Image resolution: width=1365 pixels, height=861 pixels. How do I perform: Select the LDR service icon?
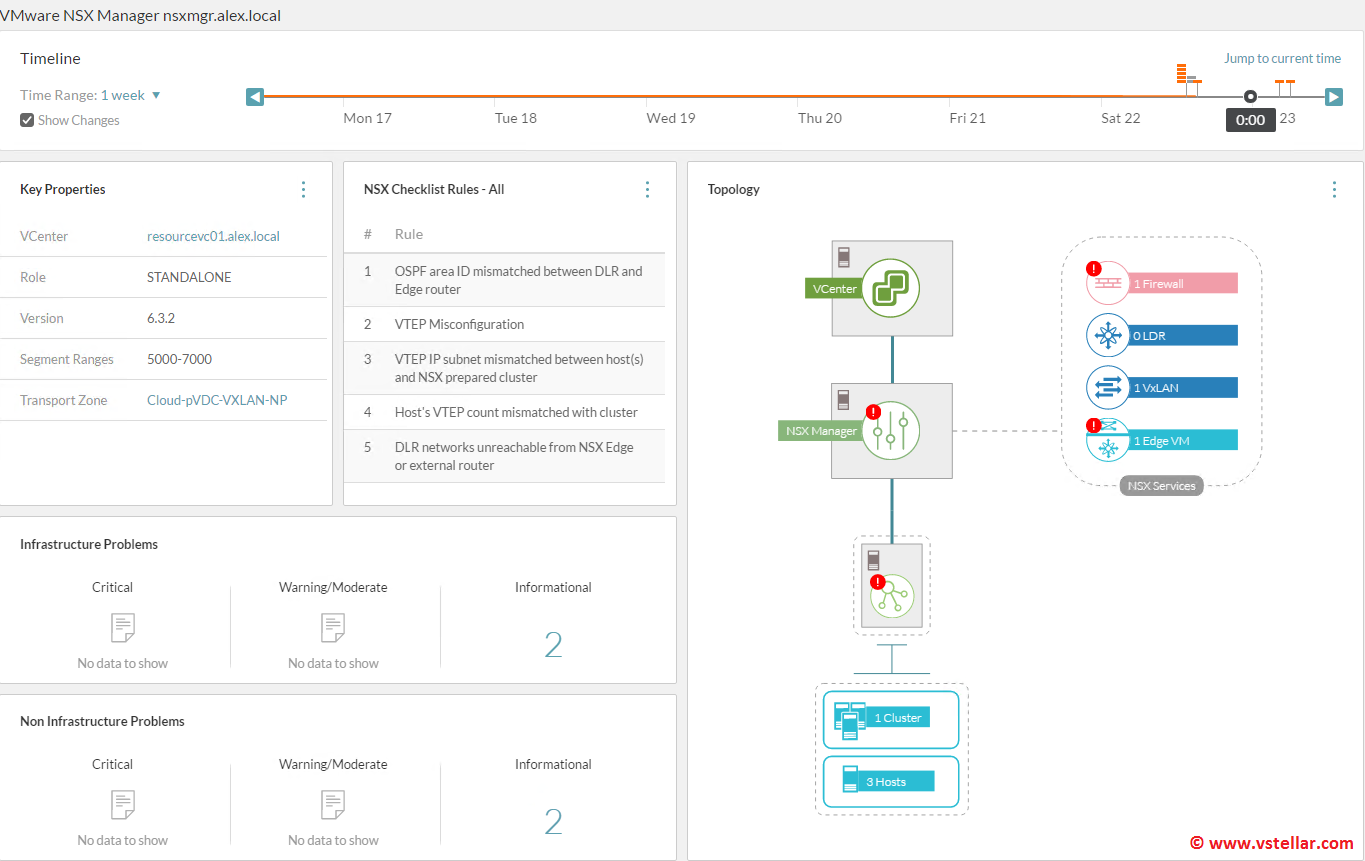pyautogui.click(x=1107, y=336)
